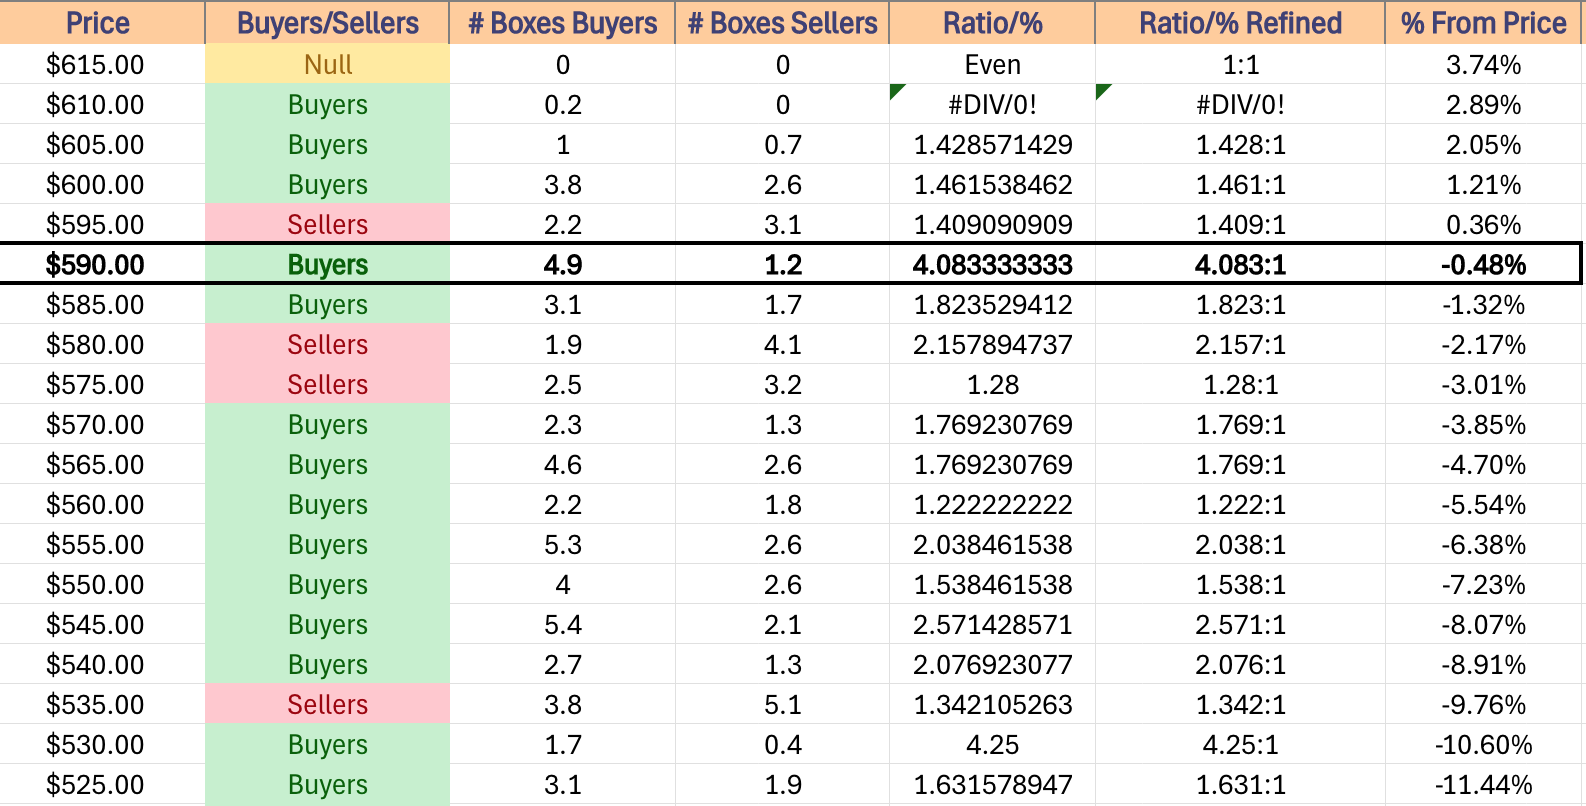Select the 1.823529412 ratio cell

click(x=992, y=304)
